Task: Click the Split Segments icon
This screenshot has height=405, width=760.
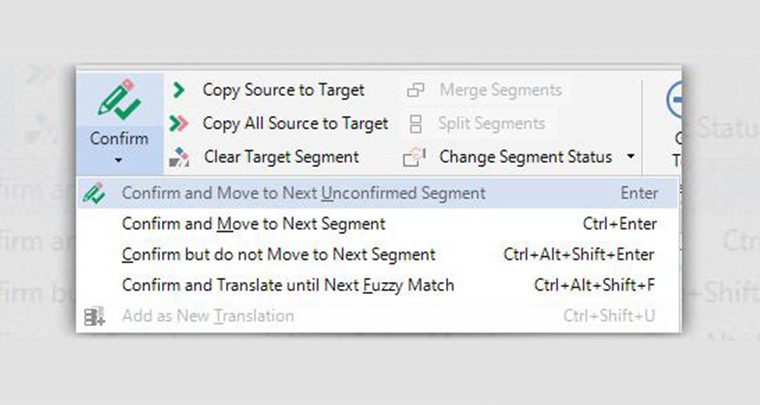Action: (x=415, y=124)
